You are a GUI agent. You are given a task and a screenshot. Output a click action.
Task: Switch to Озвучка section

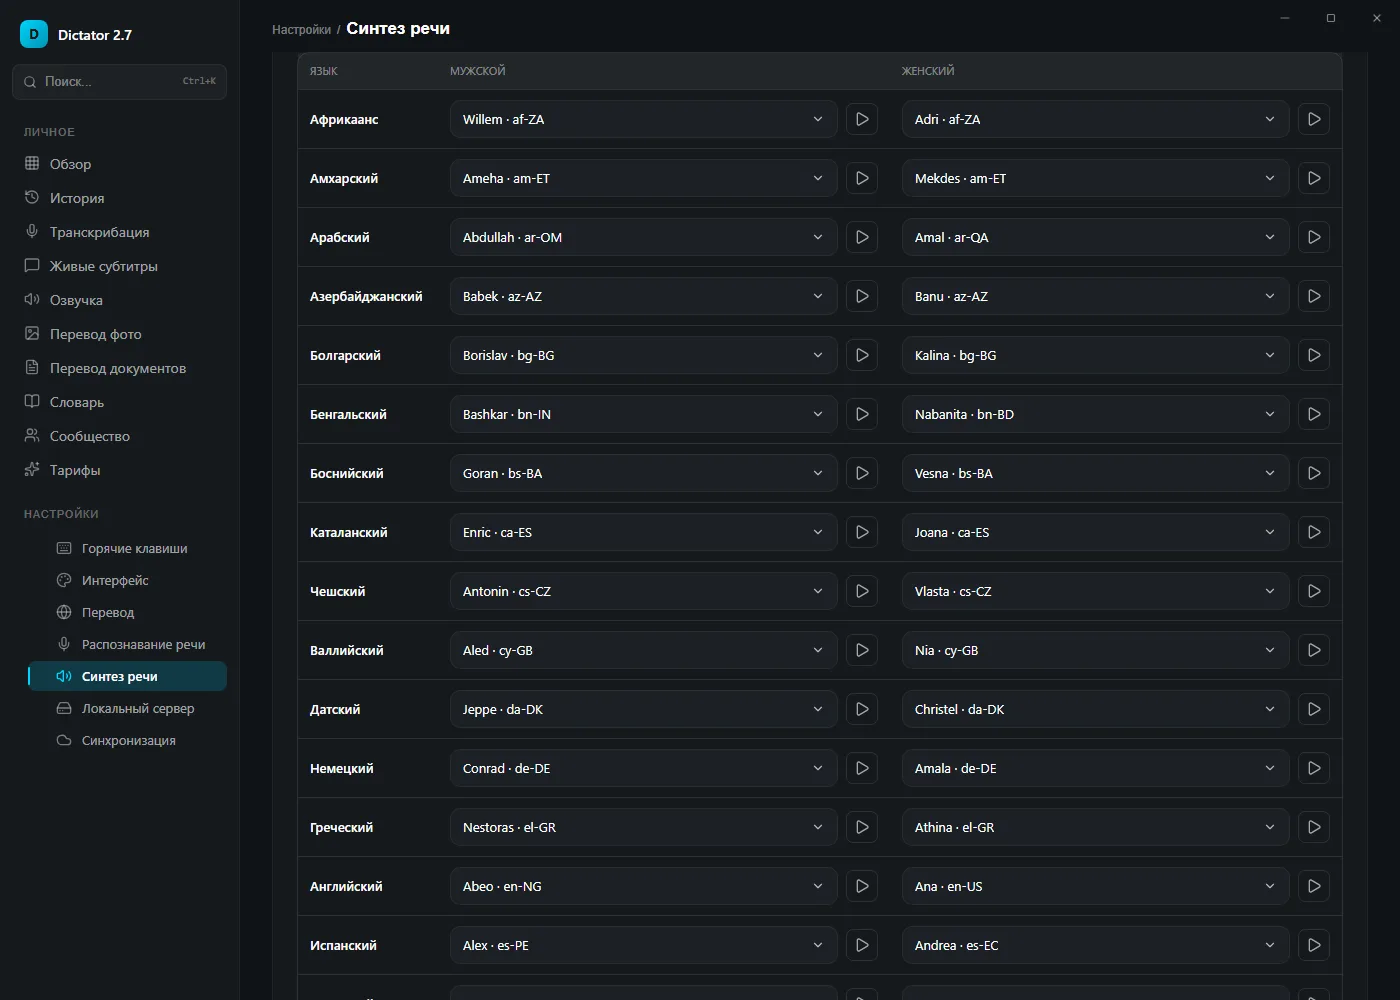coord(119,300)
